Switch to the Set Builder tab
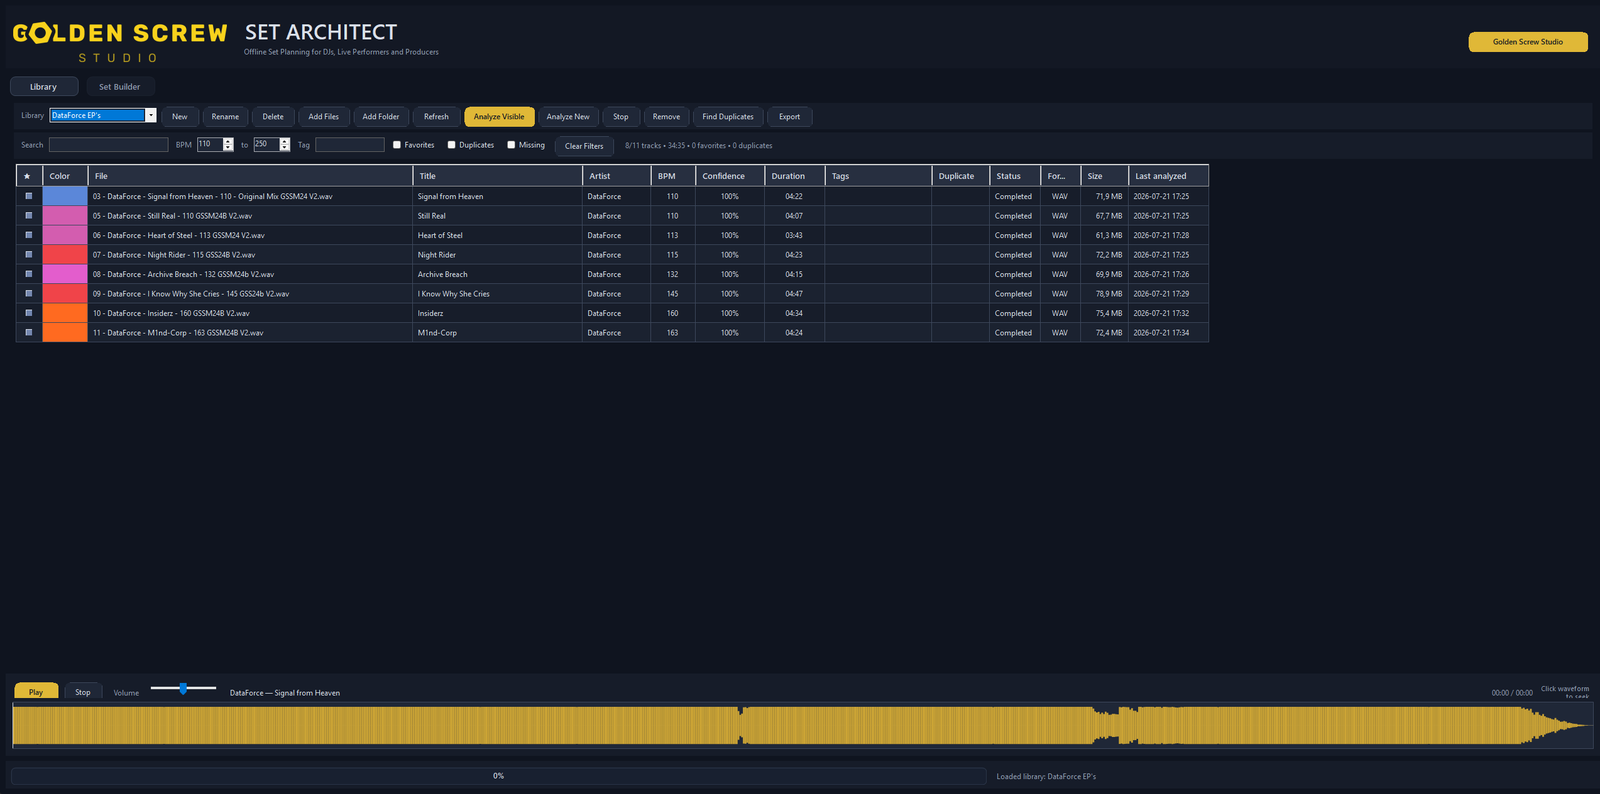Viewport: 1600px width, 794px height. (x=120, y=87)
